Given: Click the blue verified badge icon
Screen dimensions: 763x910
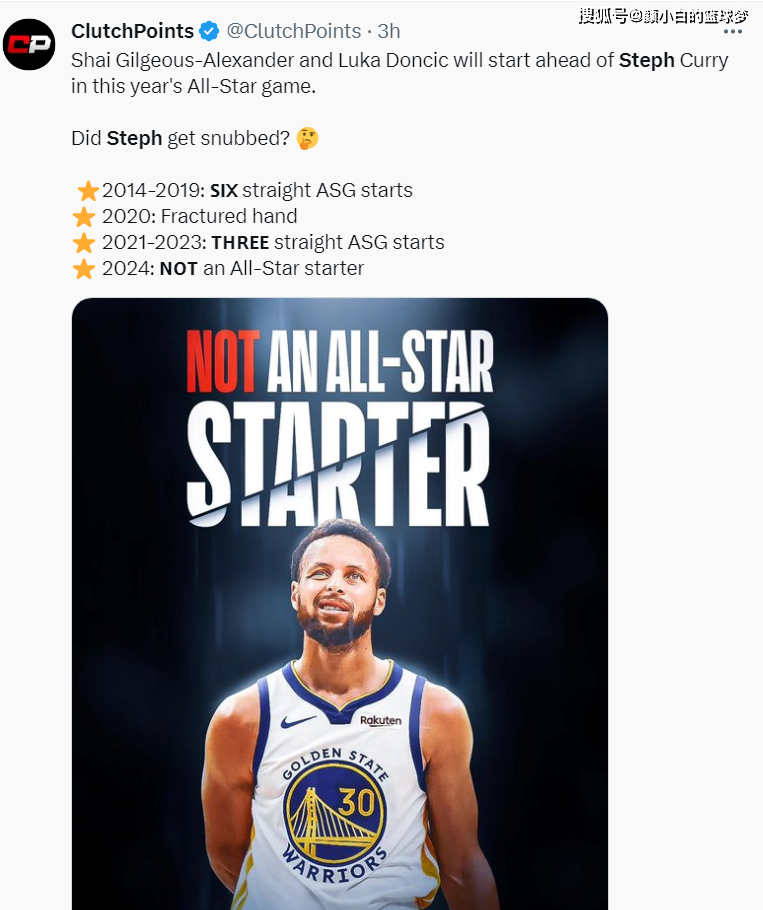Looking at the screenshot, I should click(x=209, y=31).
